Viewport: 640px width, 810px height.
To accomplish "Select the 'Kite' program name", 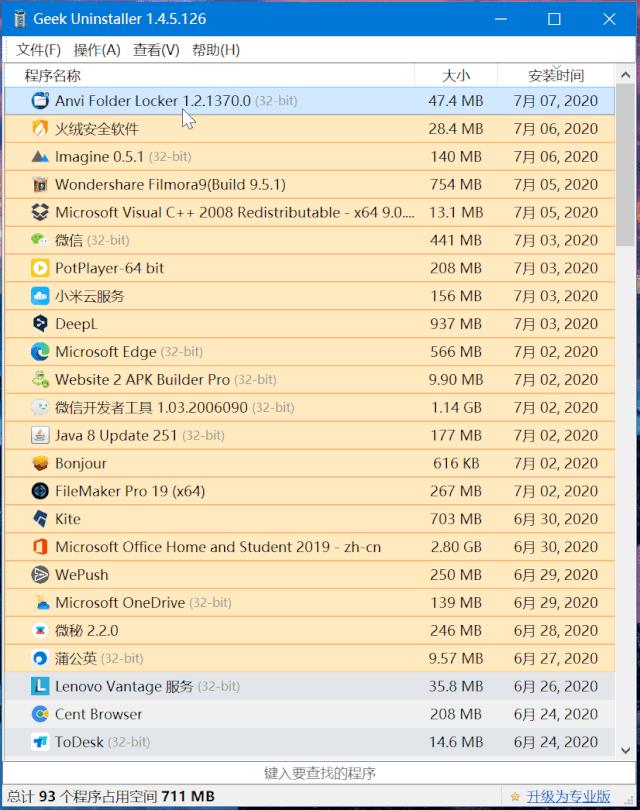I will [68, 519].
